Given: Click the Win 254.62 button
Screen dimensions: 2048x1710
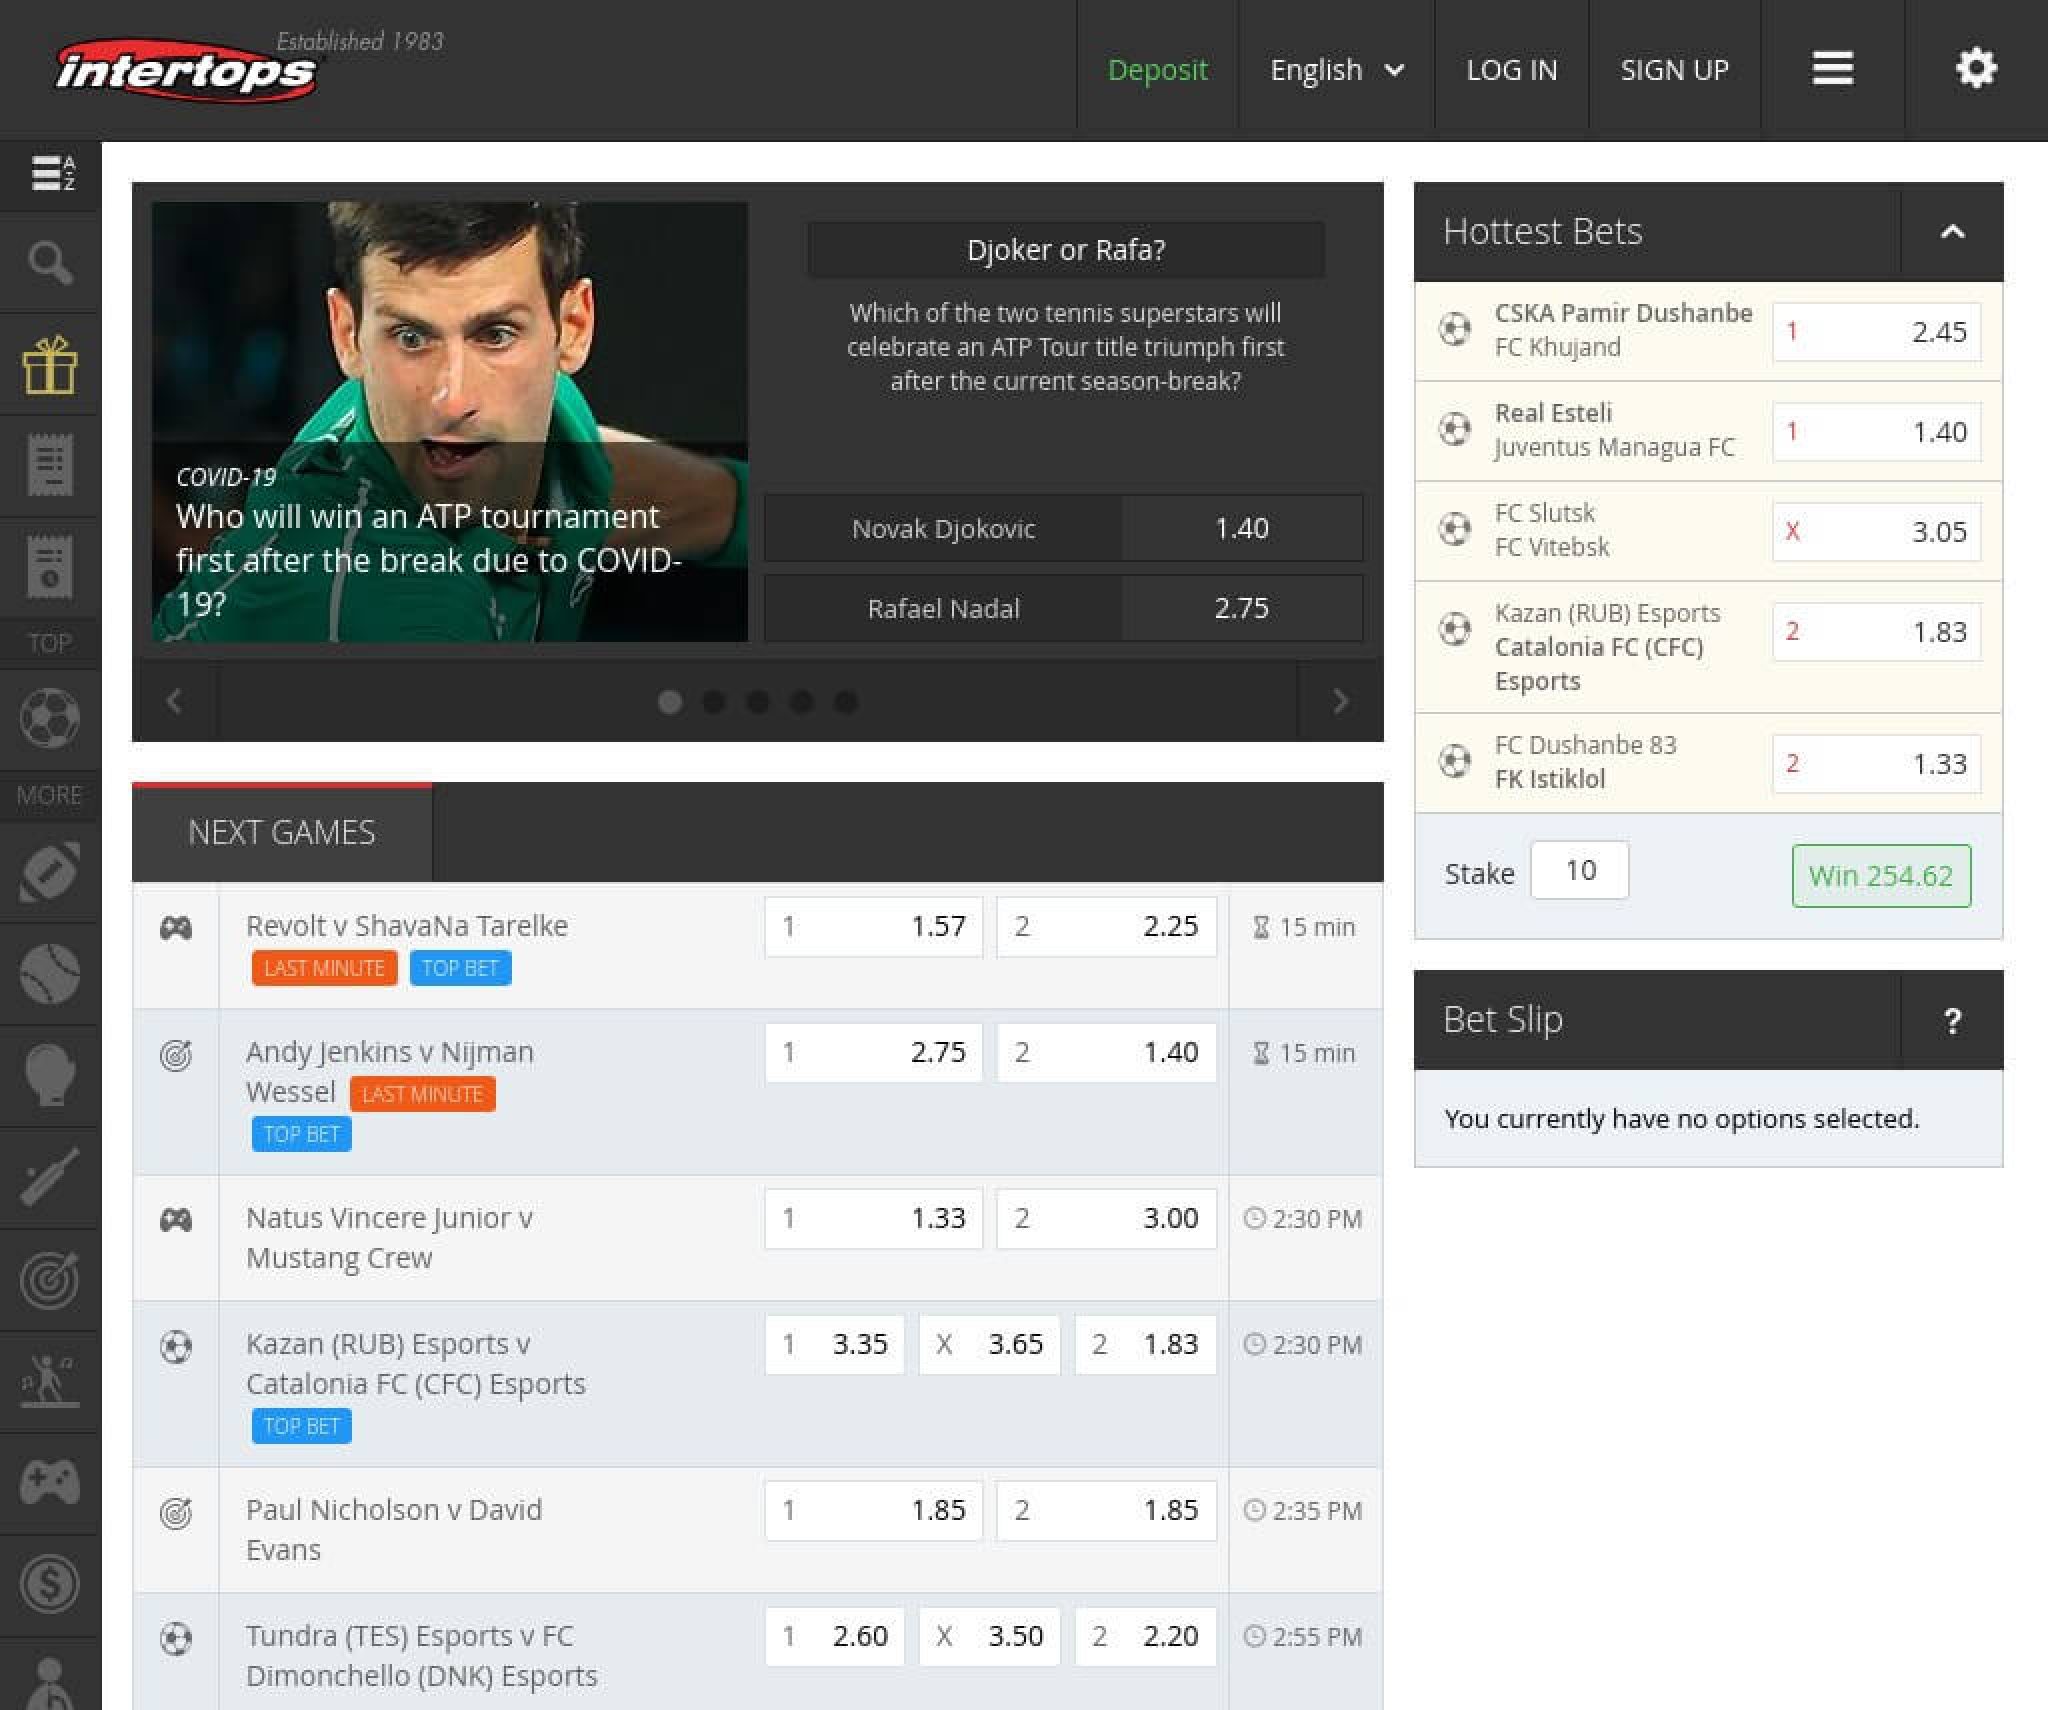Looking at the screenshot, I should click(1881, 876).
